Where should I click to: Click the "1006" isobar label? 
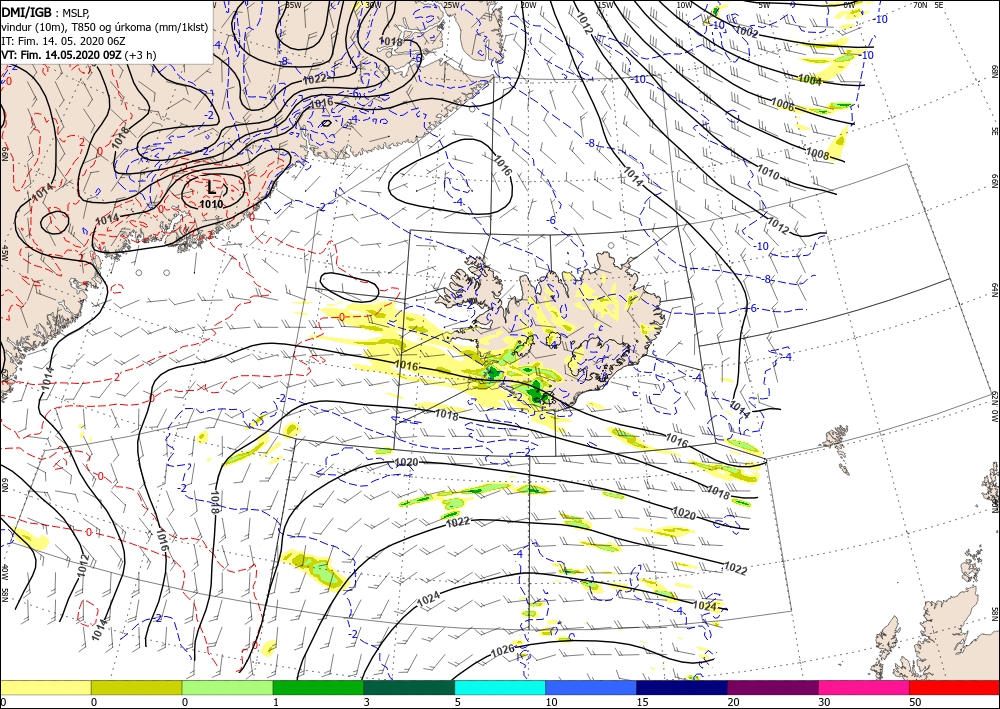(x=783, y=105)
